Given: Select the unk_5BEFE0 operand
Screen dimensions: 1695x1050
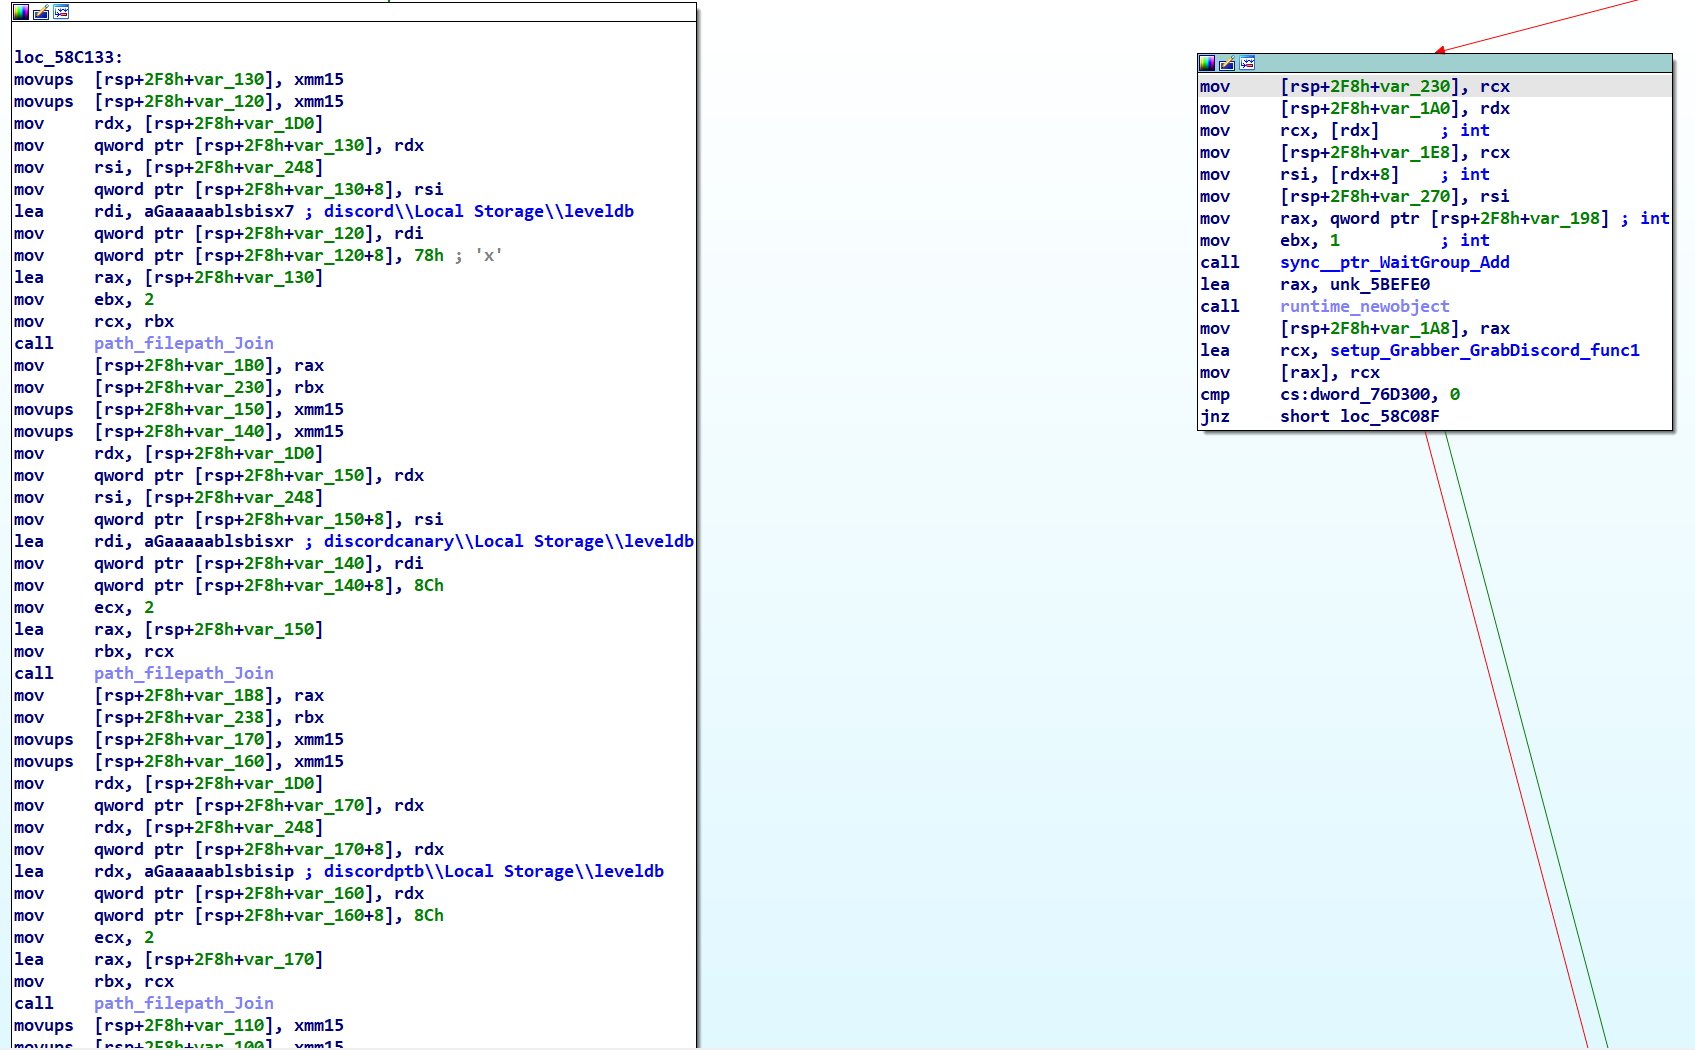Looking at the screenshot, I should pos(1379,284).
